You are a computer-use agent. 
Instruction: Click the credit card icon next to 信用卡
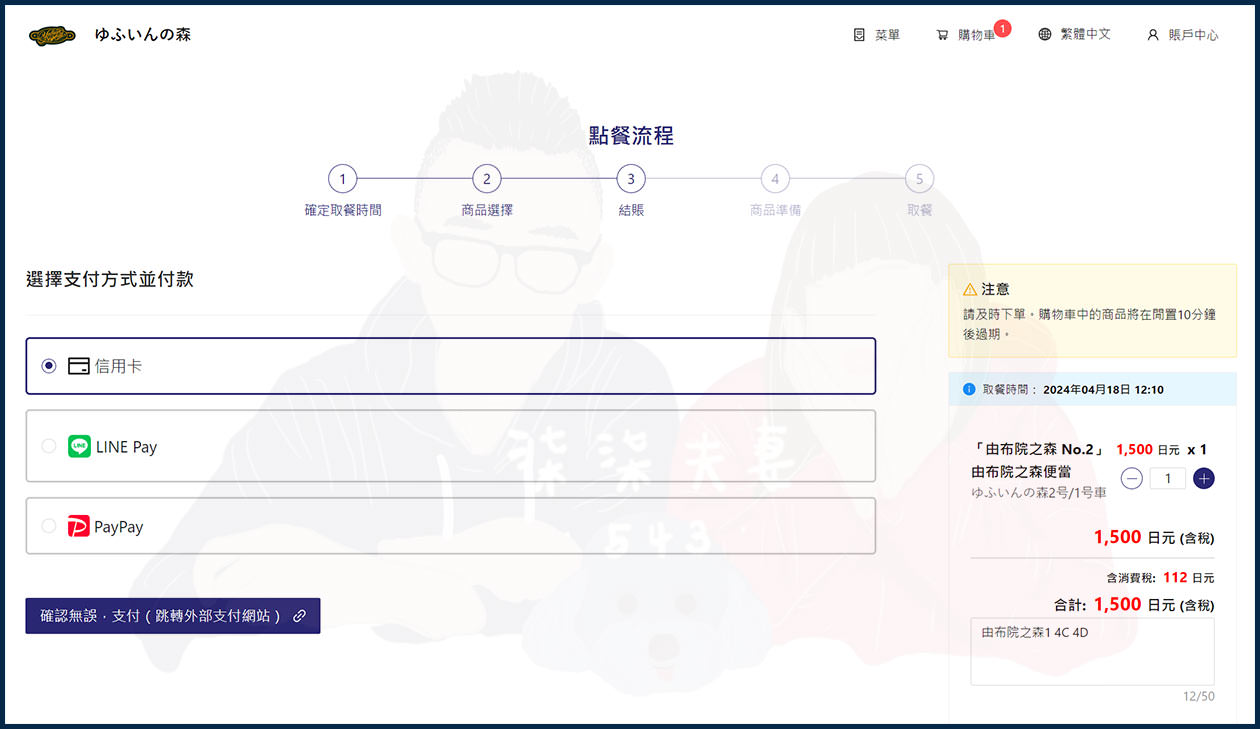click(78, 366)
